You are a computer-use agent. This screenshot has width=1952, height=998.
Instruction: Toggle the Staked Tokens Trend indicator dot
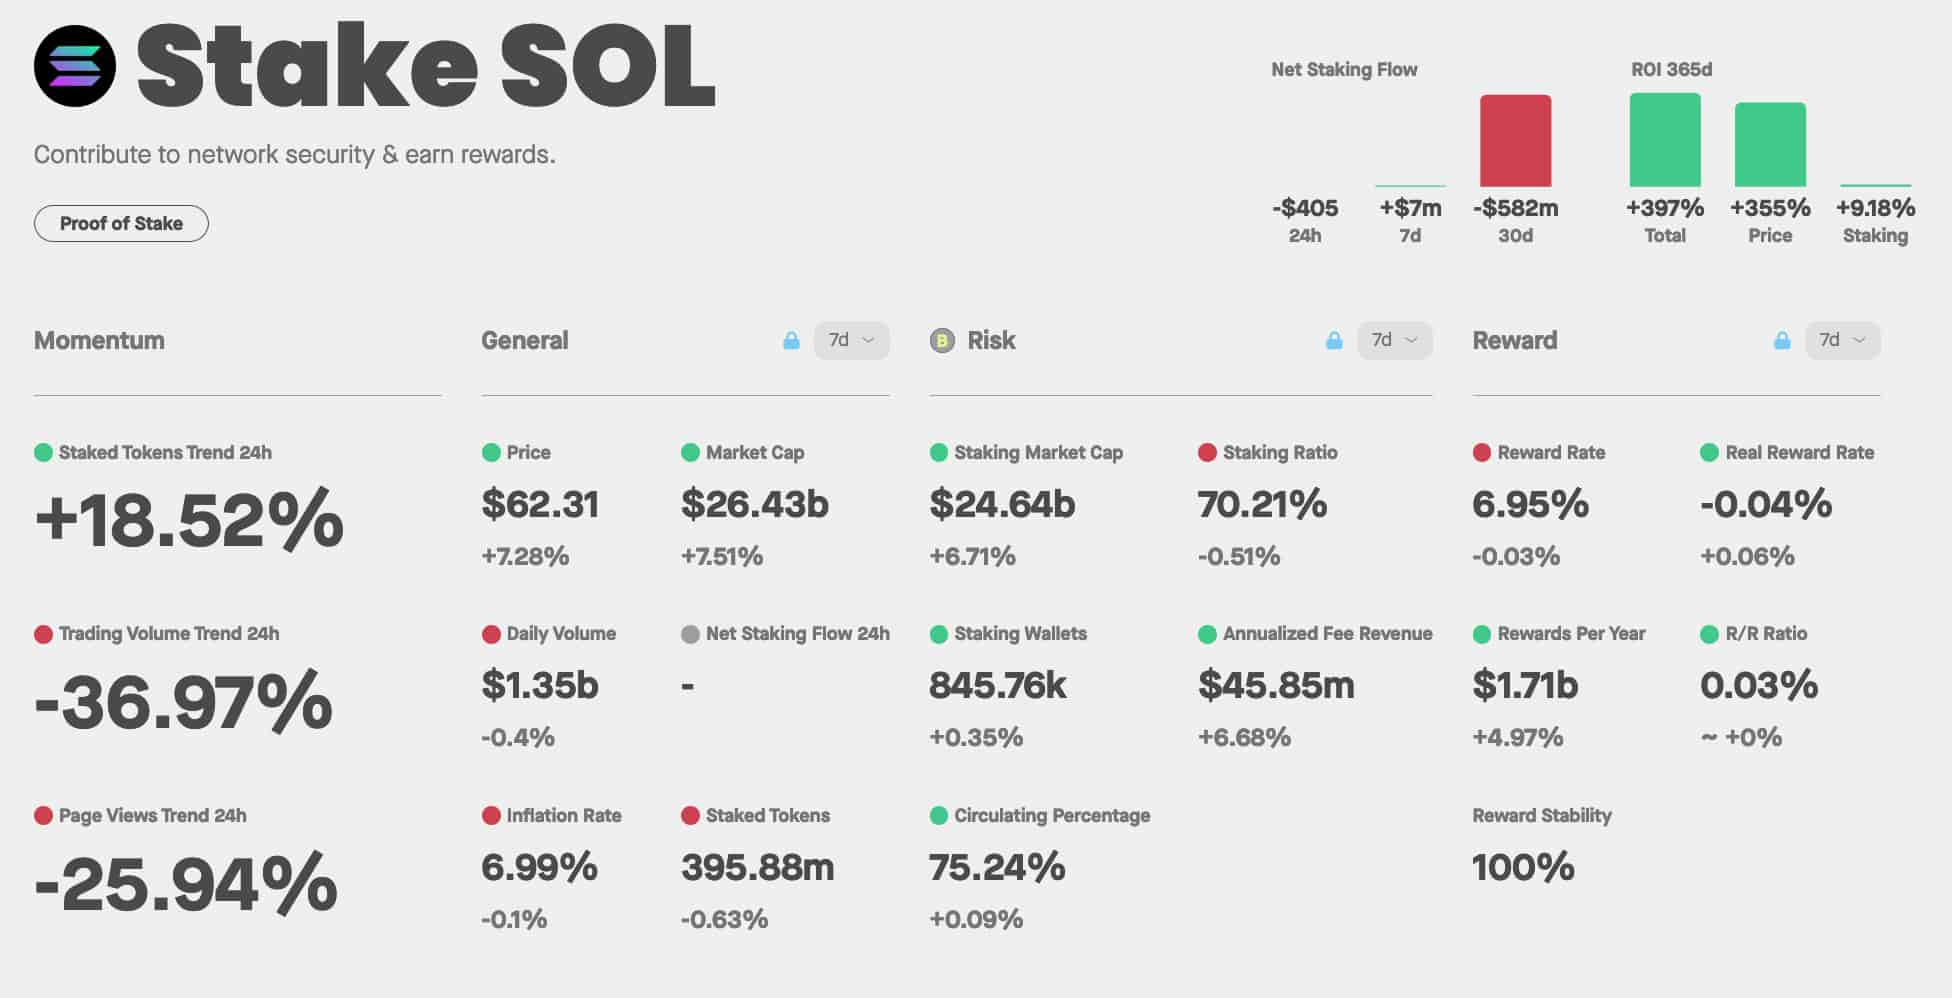coord(44,452)
